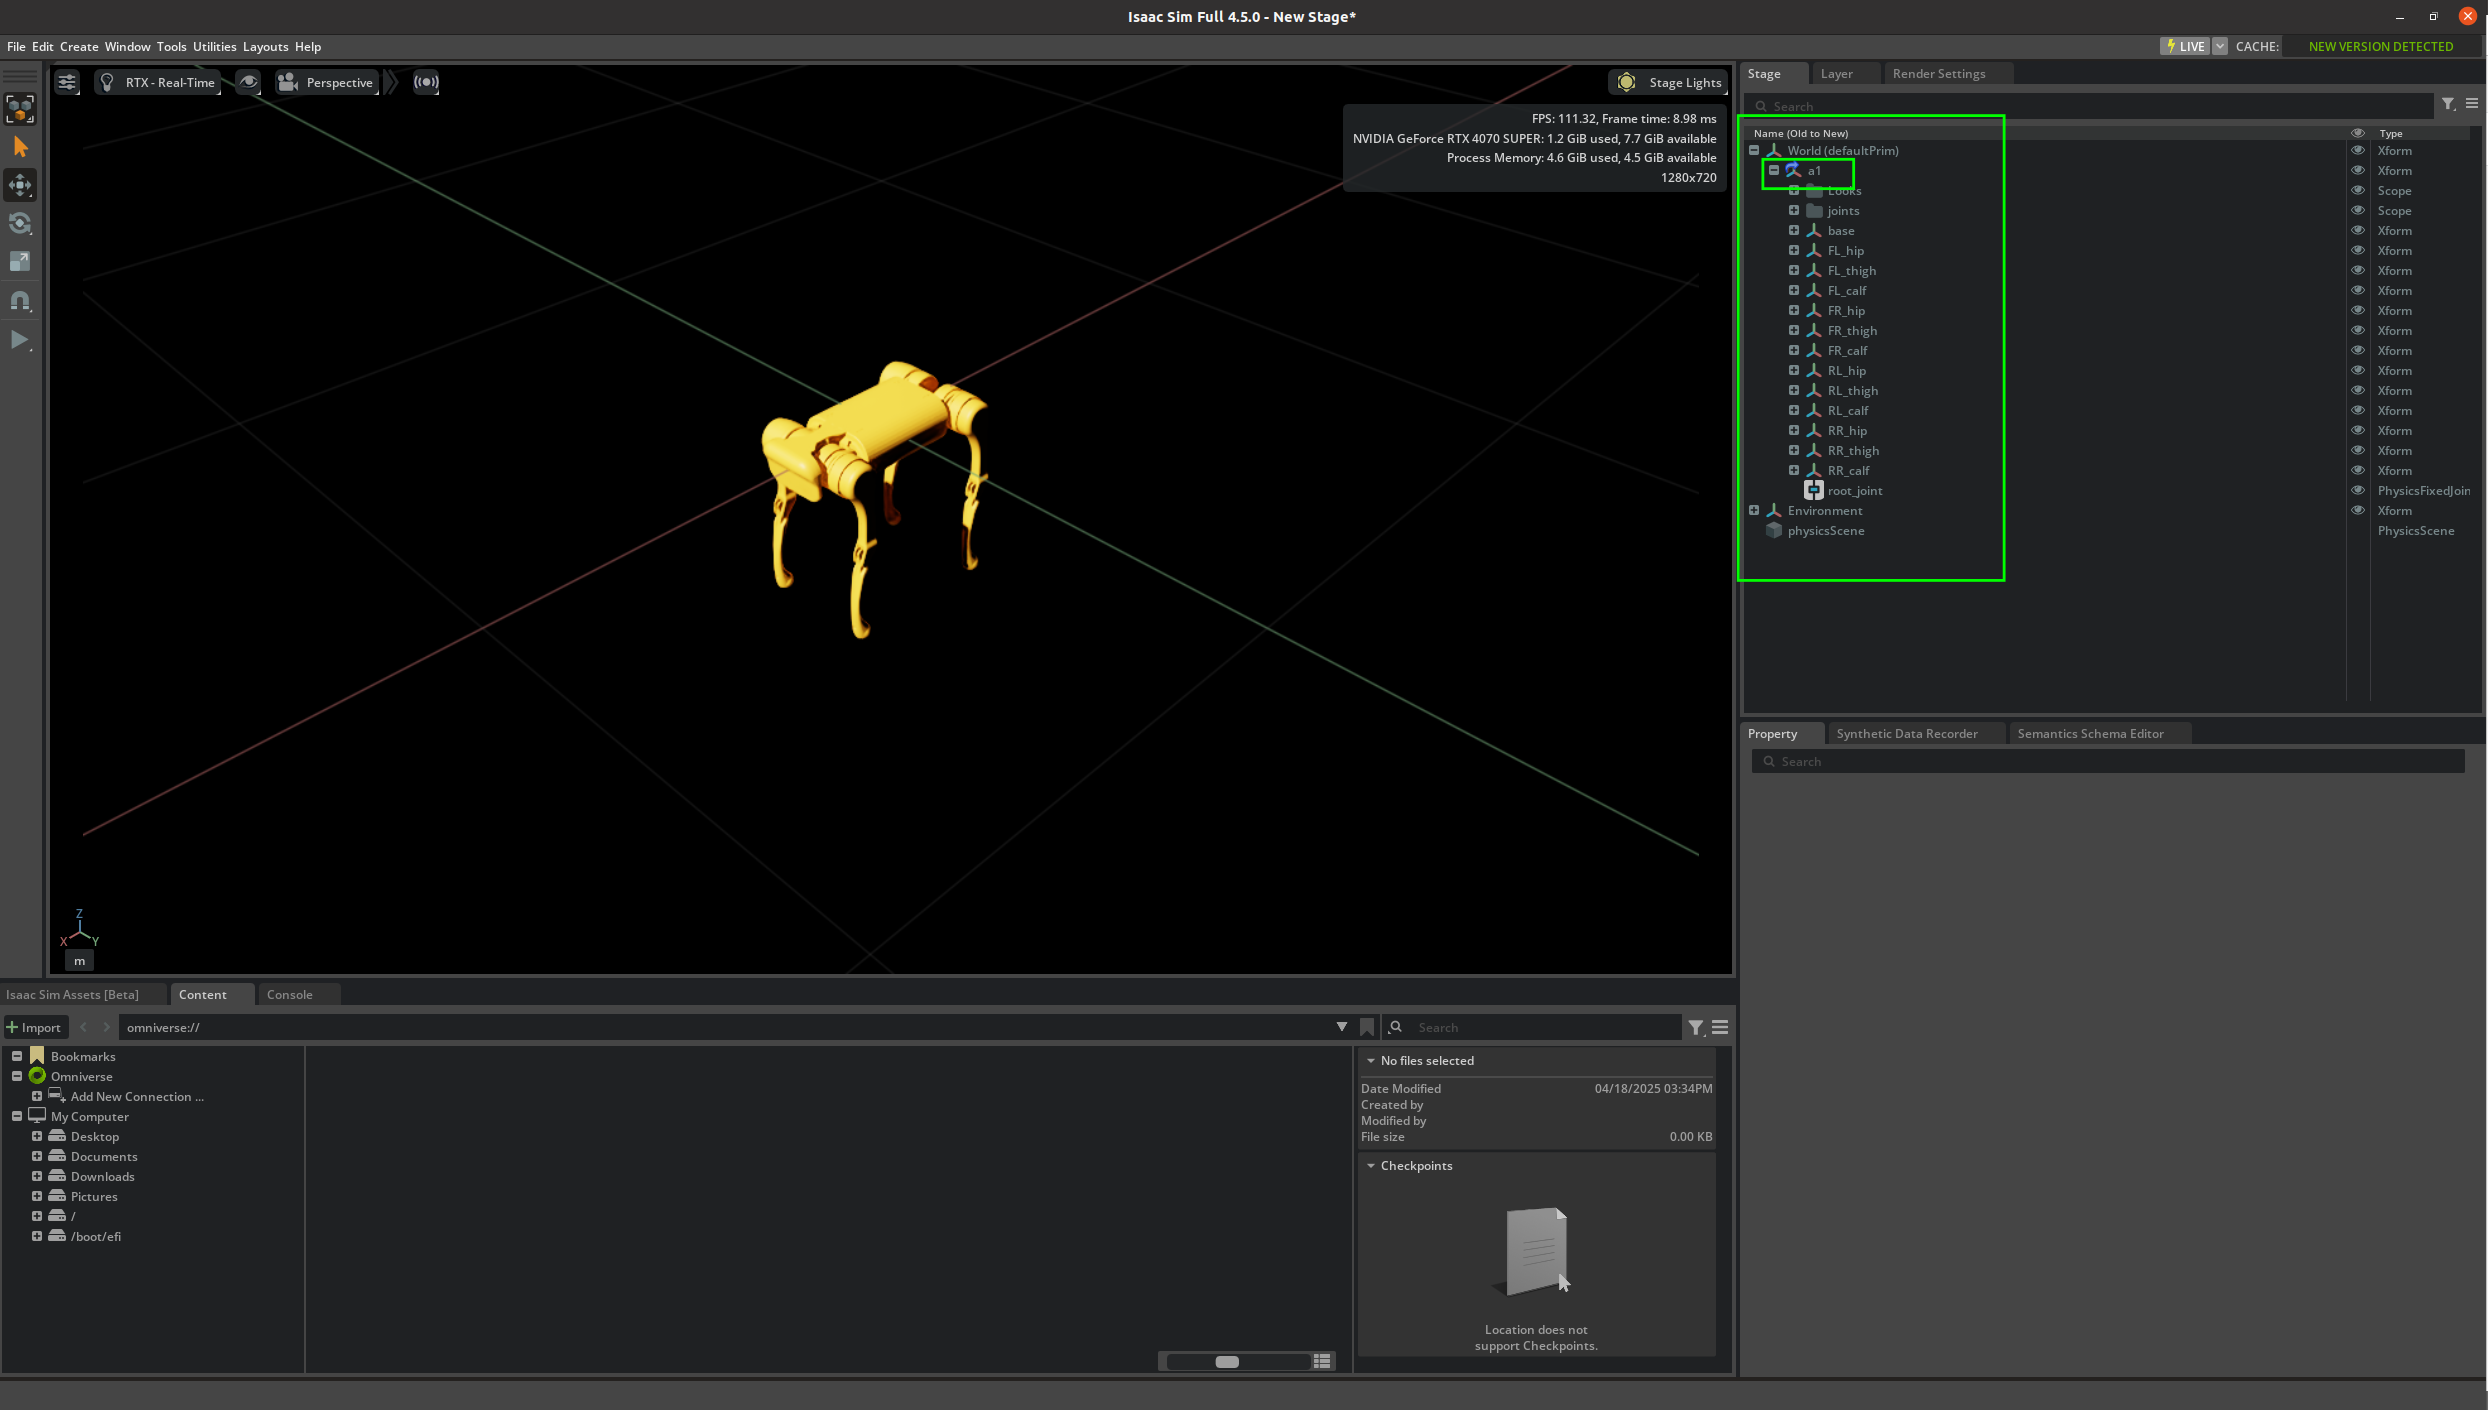Viewport: 2488px width, 1410px height.
Task: Click the Stage panel search field
Action: tap(2090, 106)
